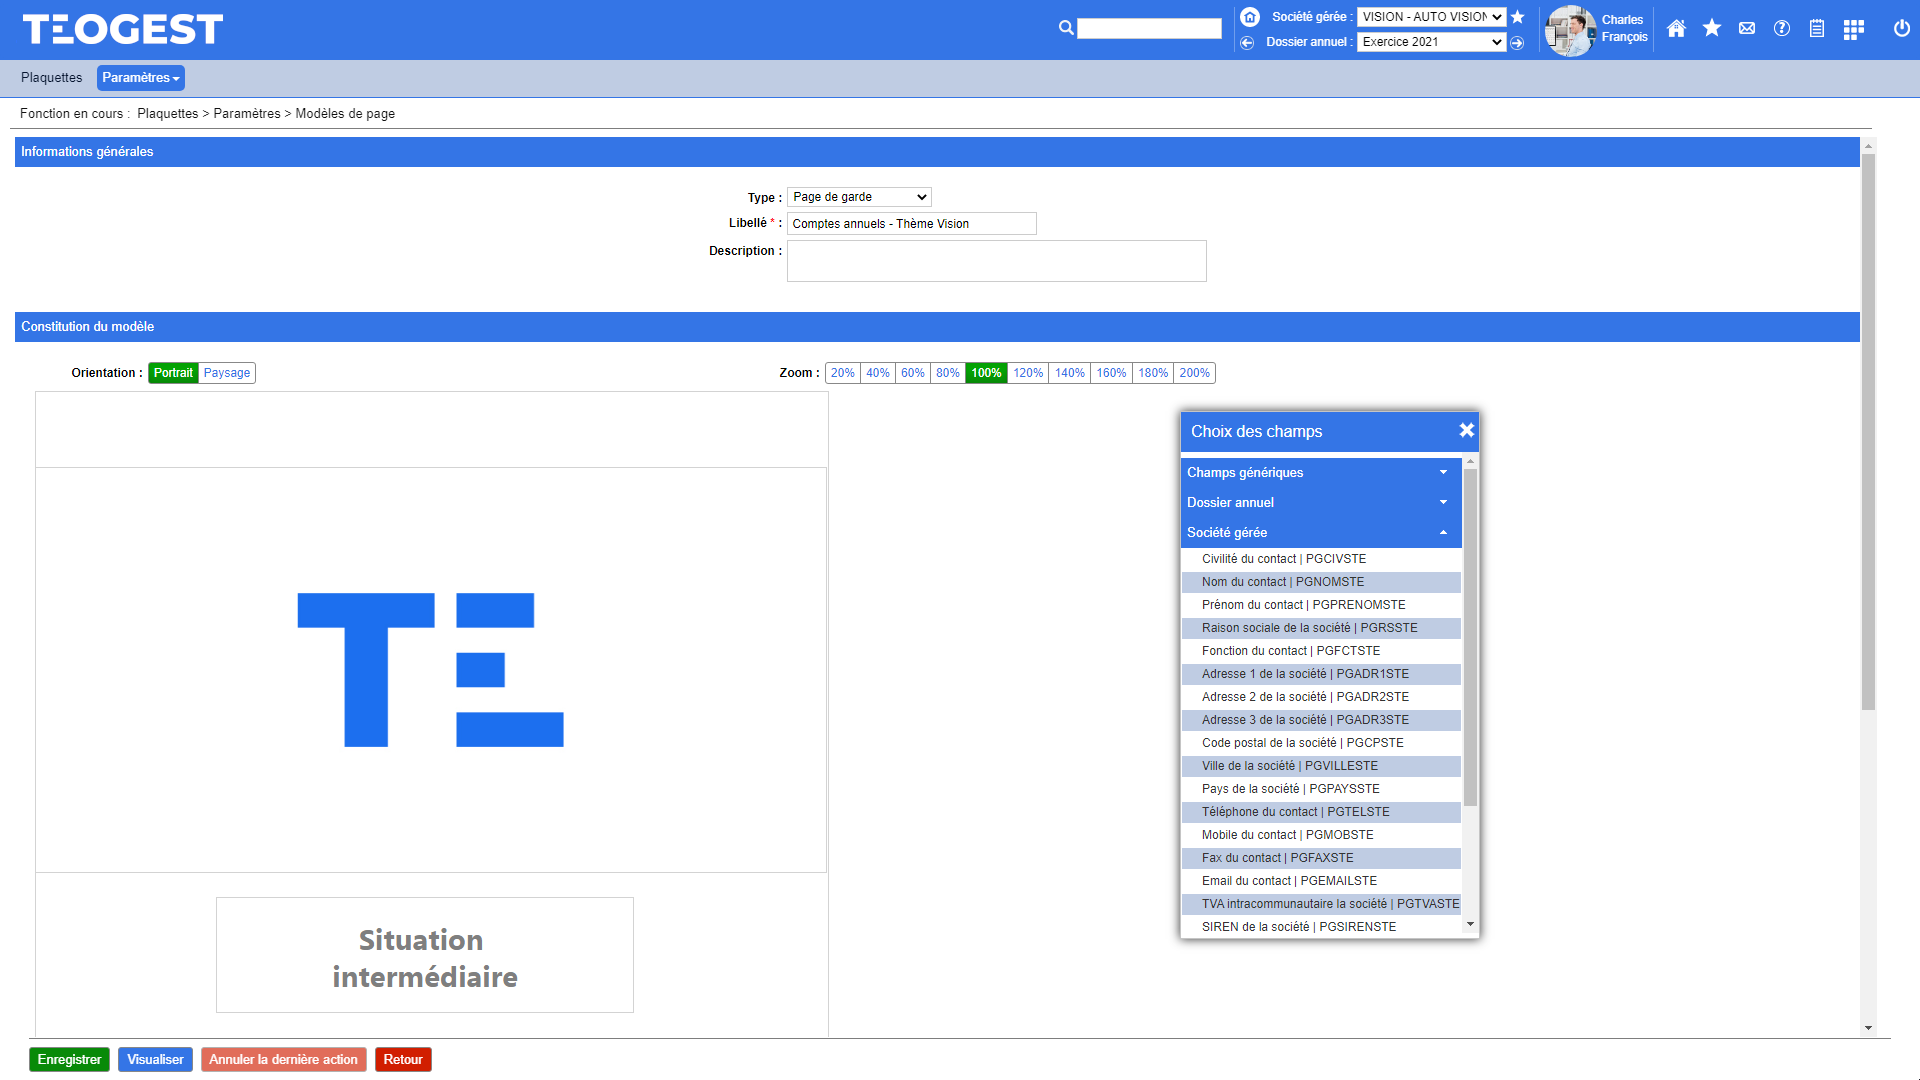Screen dimensions: 1920x1080
Task: Select SIREN de la société | PGSIRENSTE
Action: click(1321, 927)
